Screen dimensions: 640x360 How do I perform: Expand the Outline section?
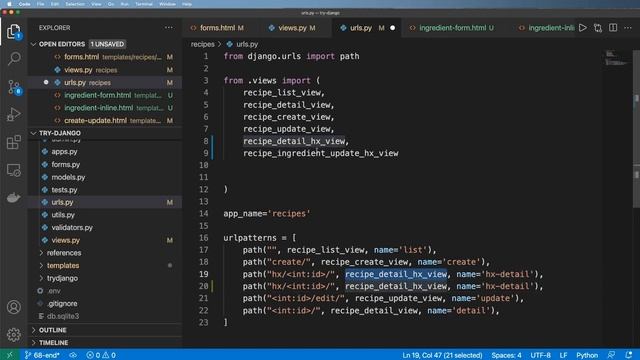(52, 330)
